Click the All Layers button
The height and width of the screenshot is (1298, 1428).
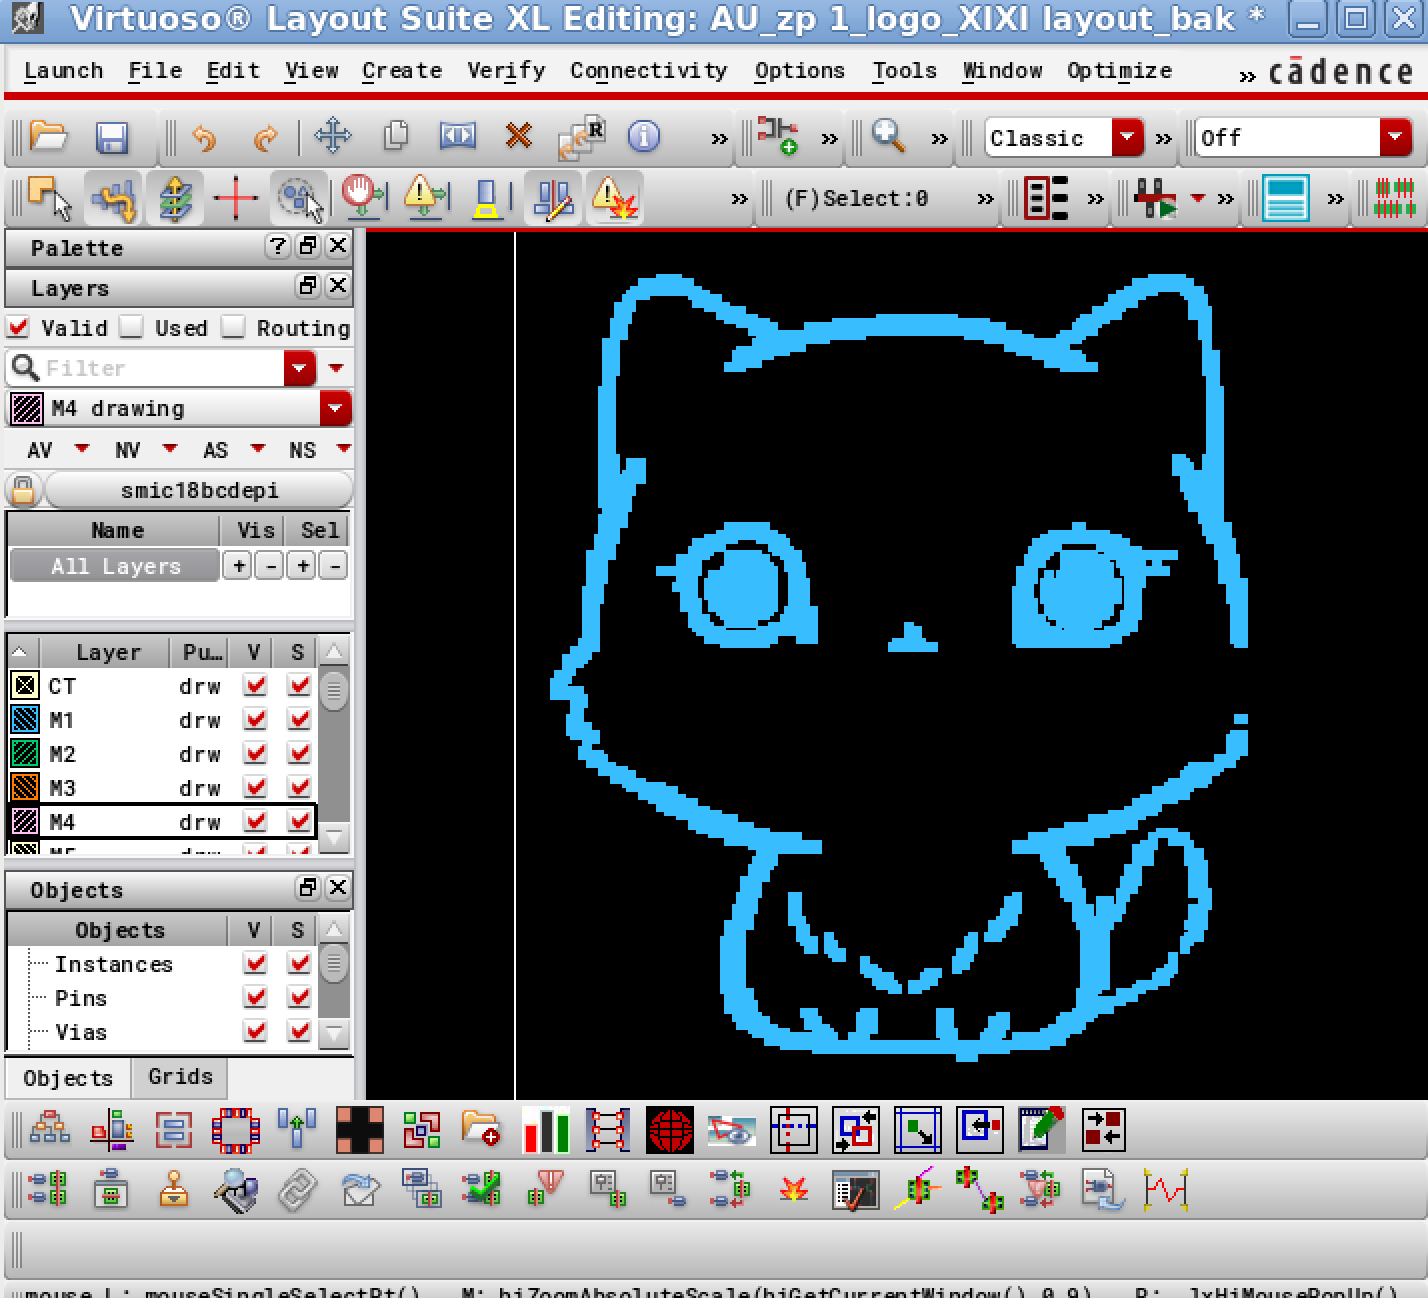[115, 566]
